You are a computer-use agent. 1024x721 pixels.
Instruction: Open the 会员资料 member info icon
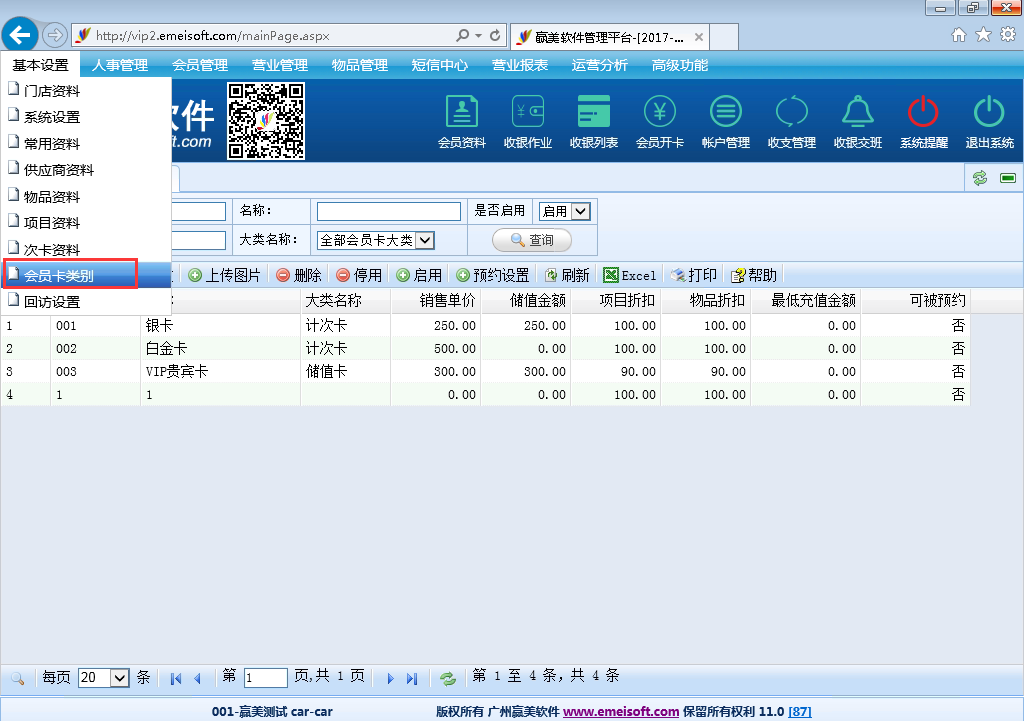coord(461,122)
